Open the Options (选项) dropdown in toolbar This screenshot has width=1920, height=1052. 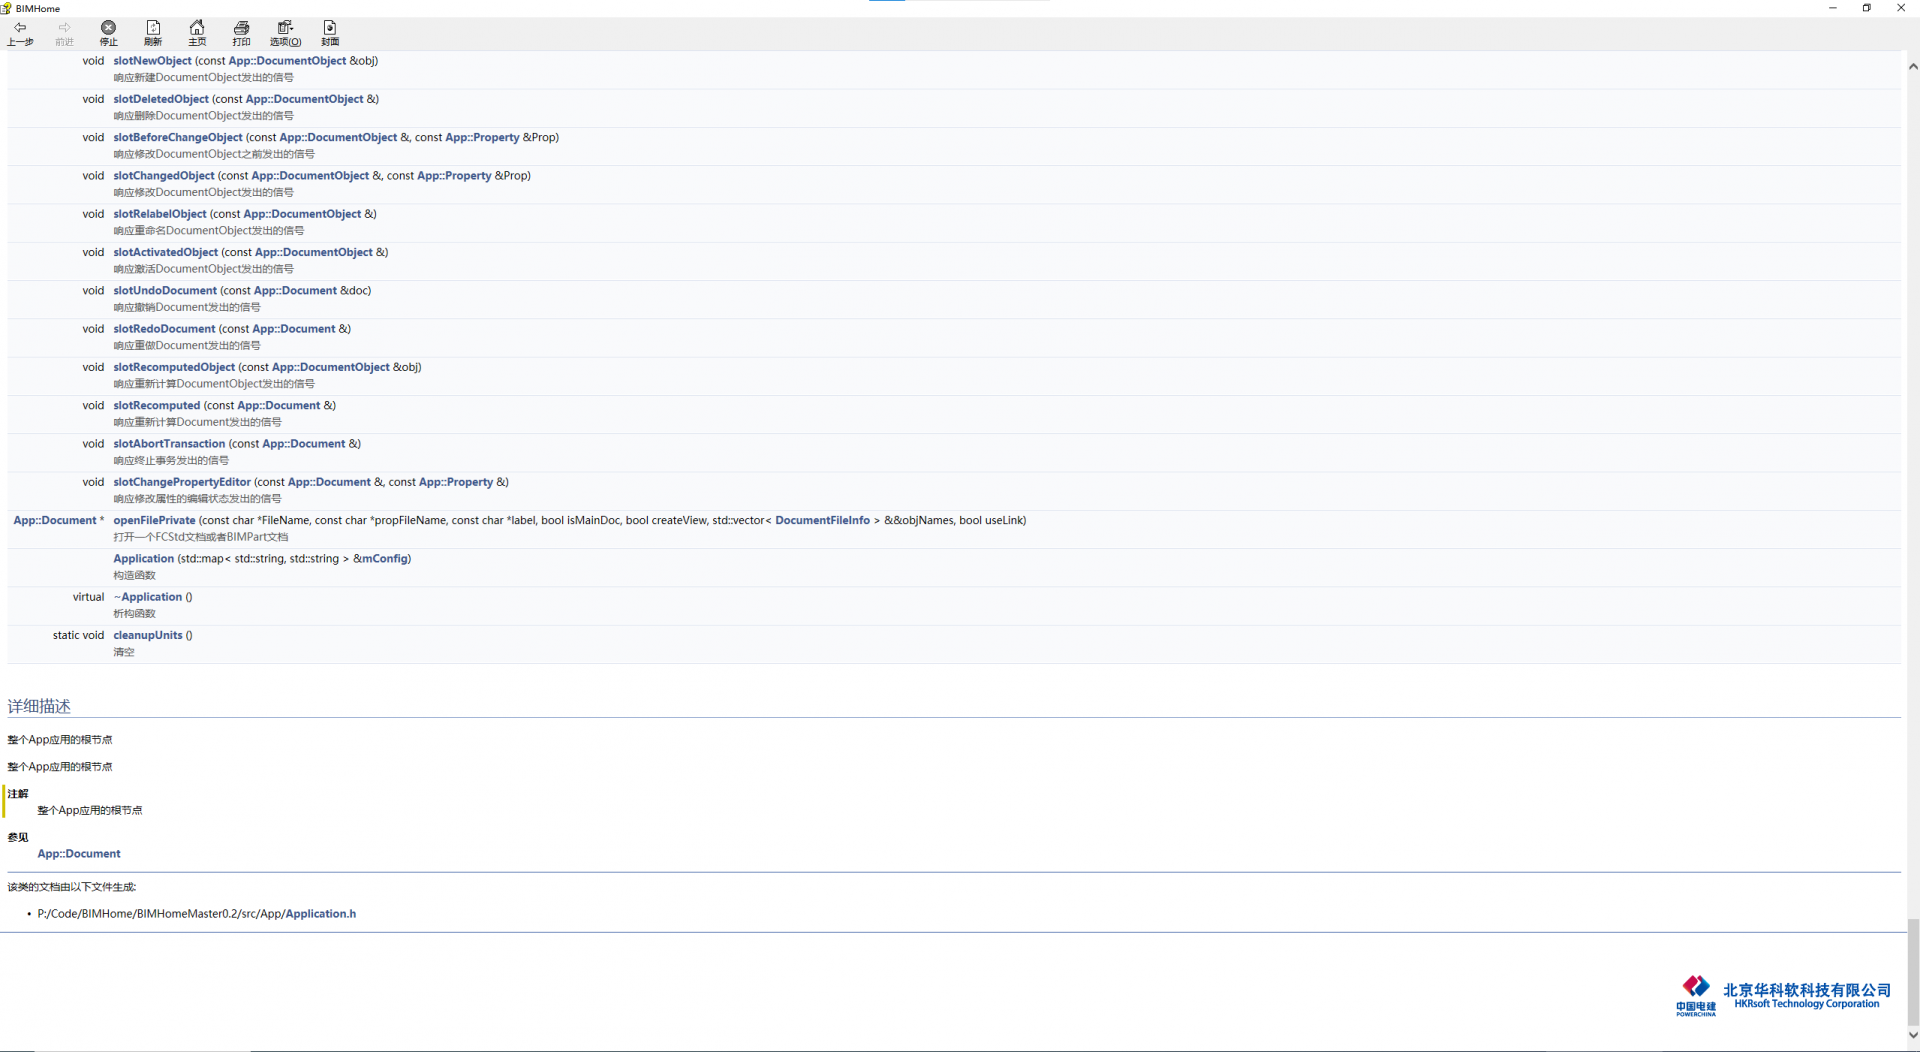click(x=285, y=33)
